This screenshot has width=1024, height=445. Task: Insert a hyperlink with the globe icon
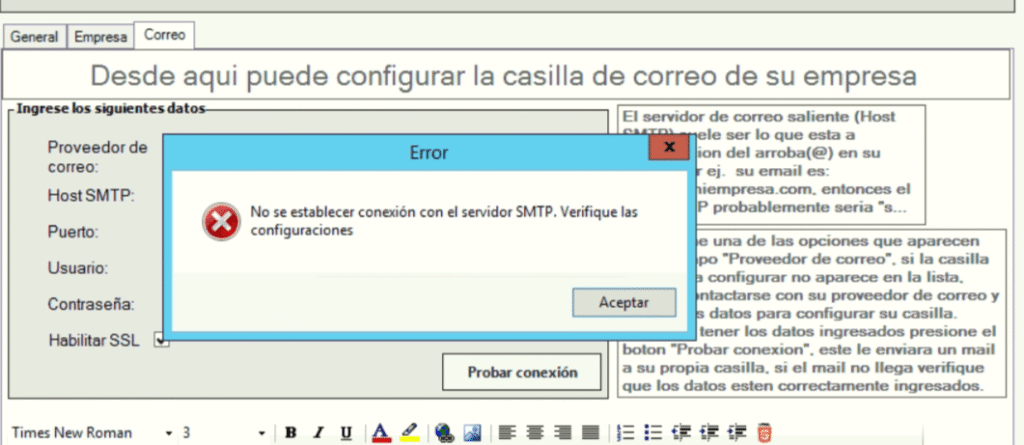click(x=444, y=432)
